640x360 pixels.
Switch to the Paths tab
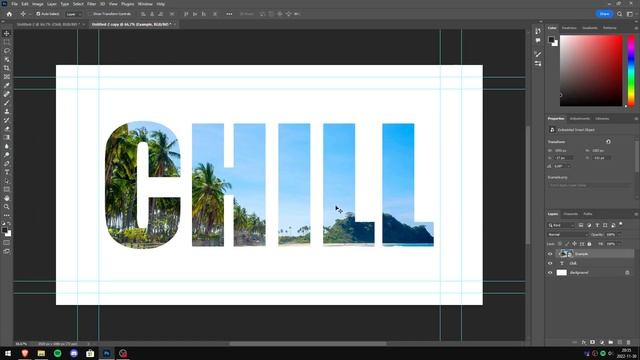point(588,214)
